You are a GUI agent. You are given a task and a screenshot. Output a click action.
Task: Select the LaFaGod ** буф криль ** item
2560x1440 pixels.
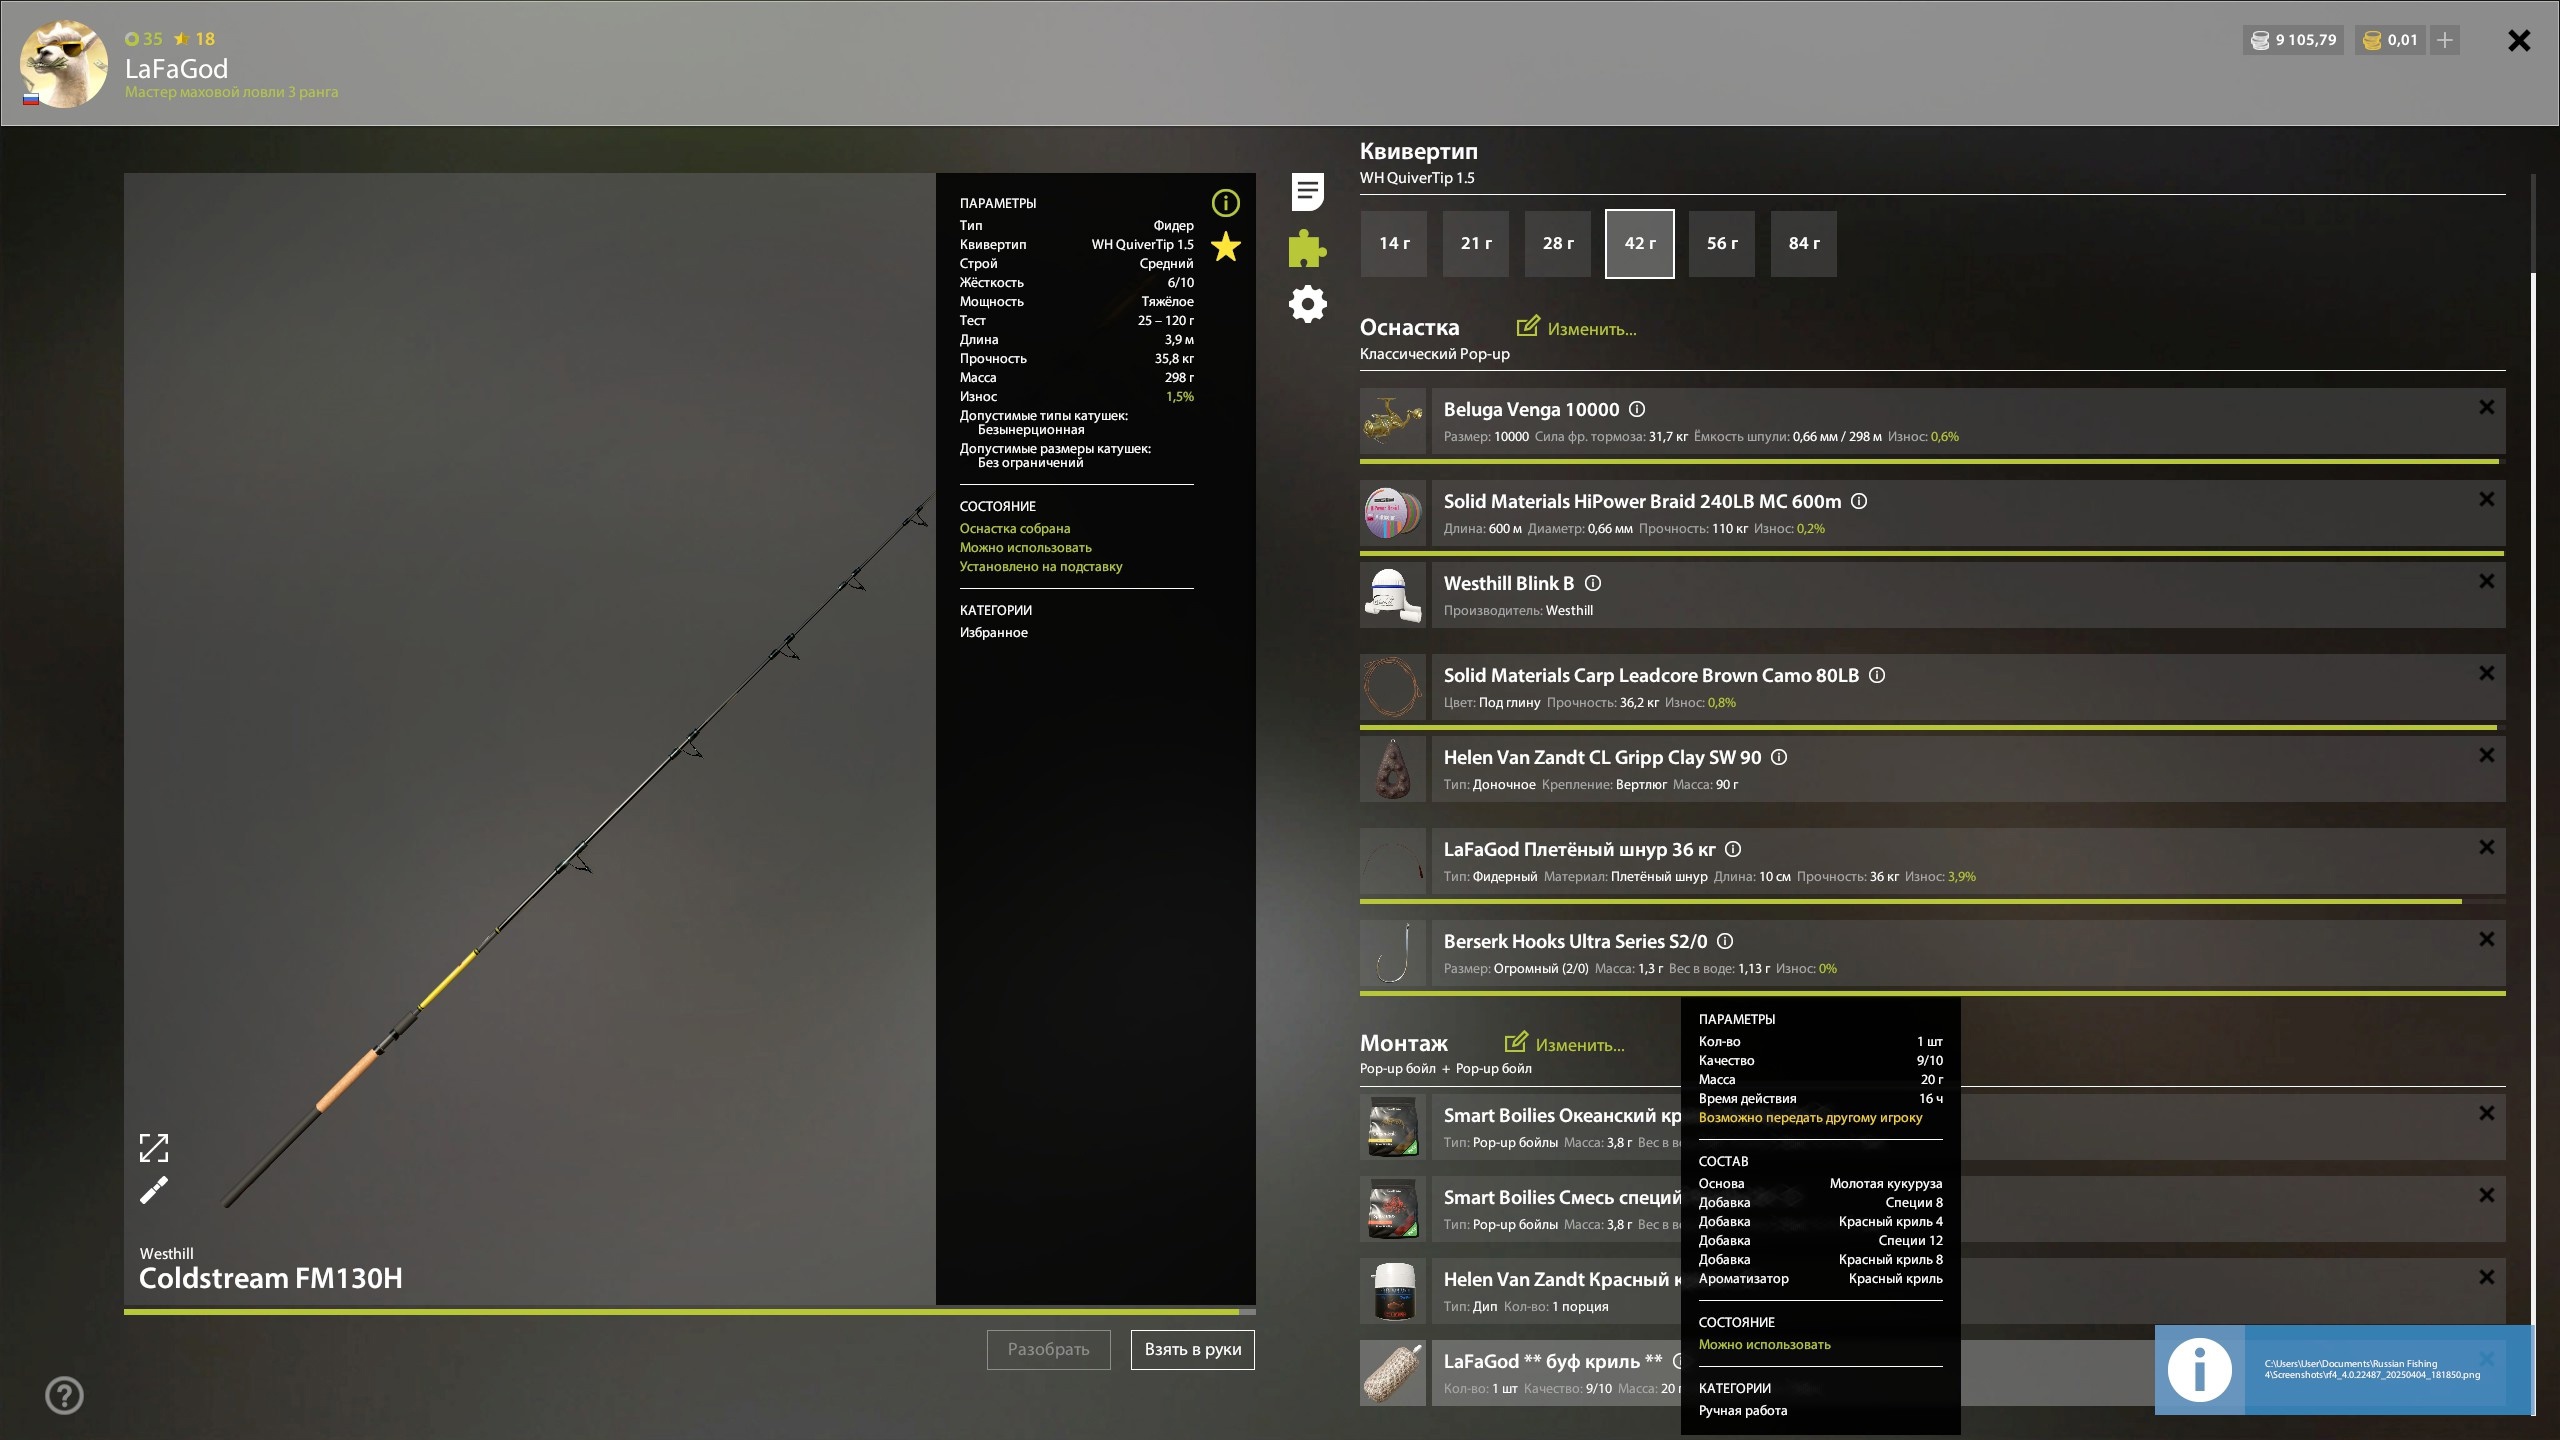pyautogui.click(x=1552, y=1361)
